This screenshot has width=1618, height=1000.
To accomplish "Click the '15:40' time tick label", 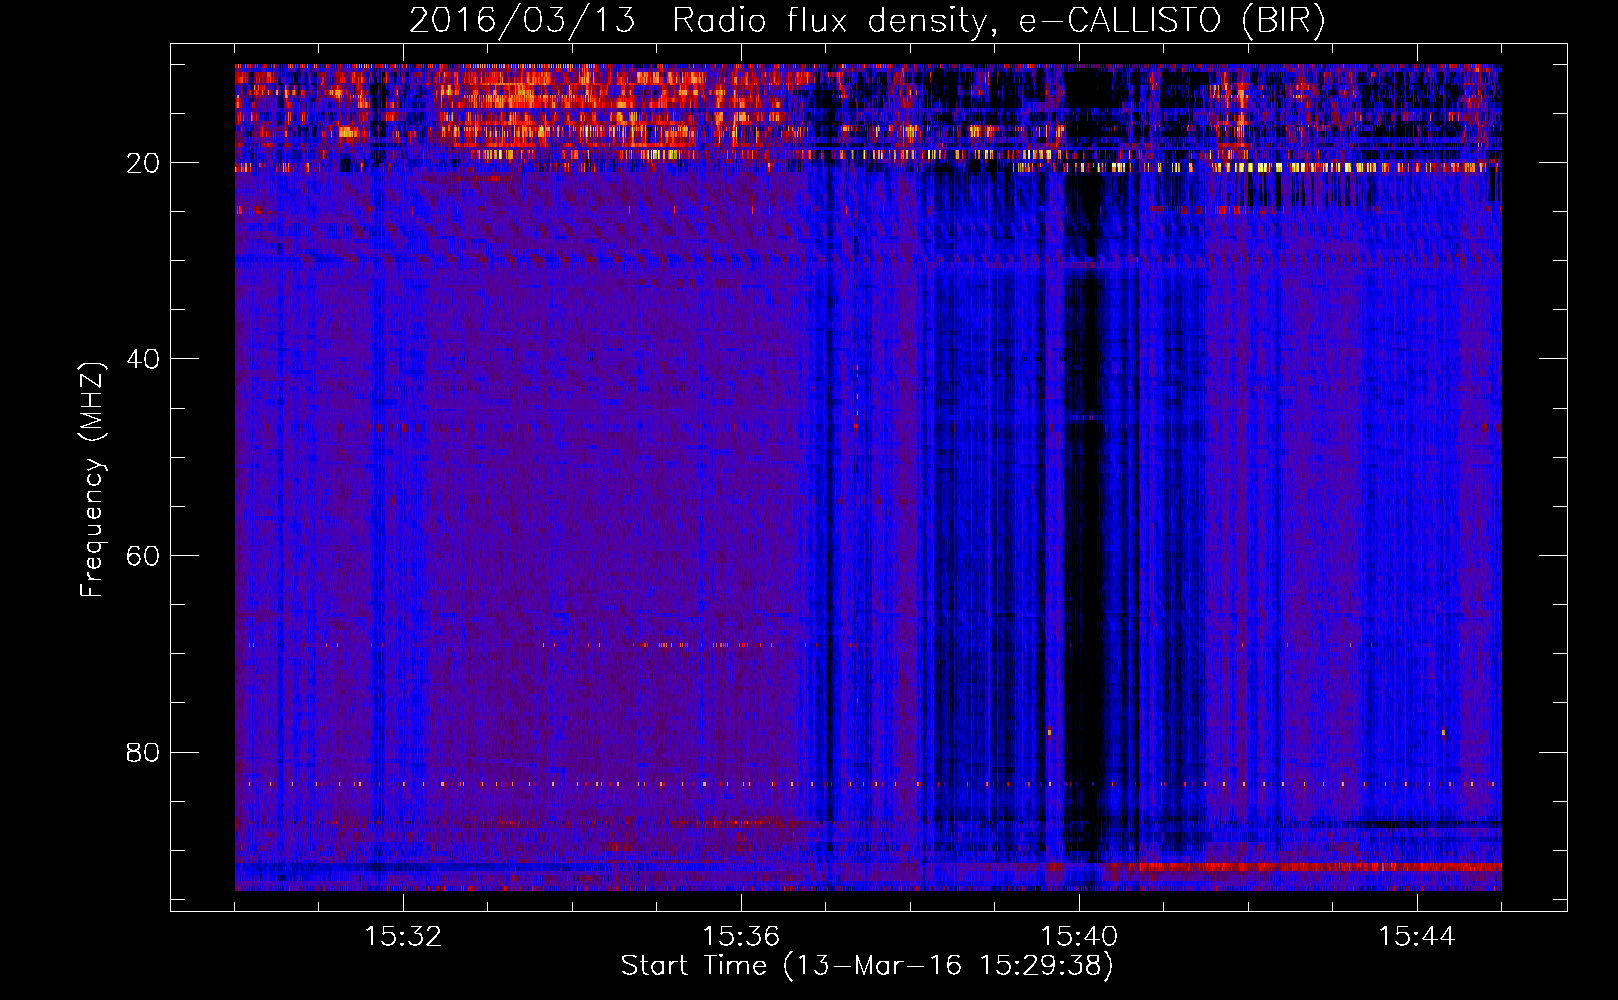I will (1079, 937).
